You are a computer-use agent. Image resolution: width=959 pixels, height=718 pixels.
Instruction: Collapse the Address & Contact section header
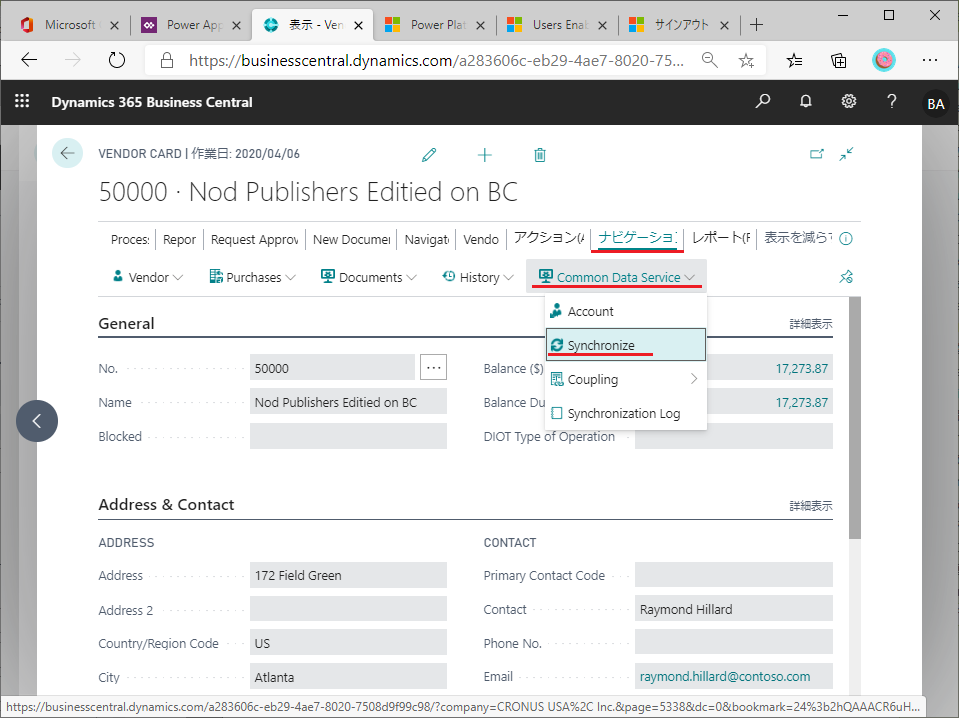coord(166,505)
